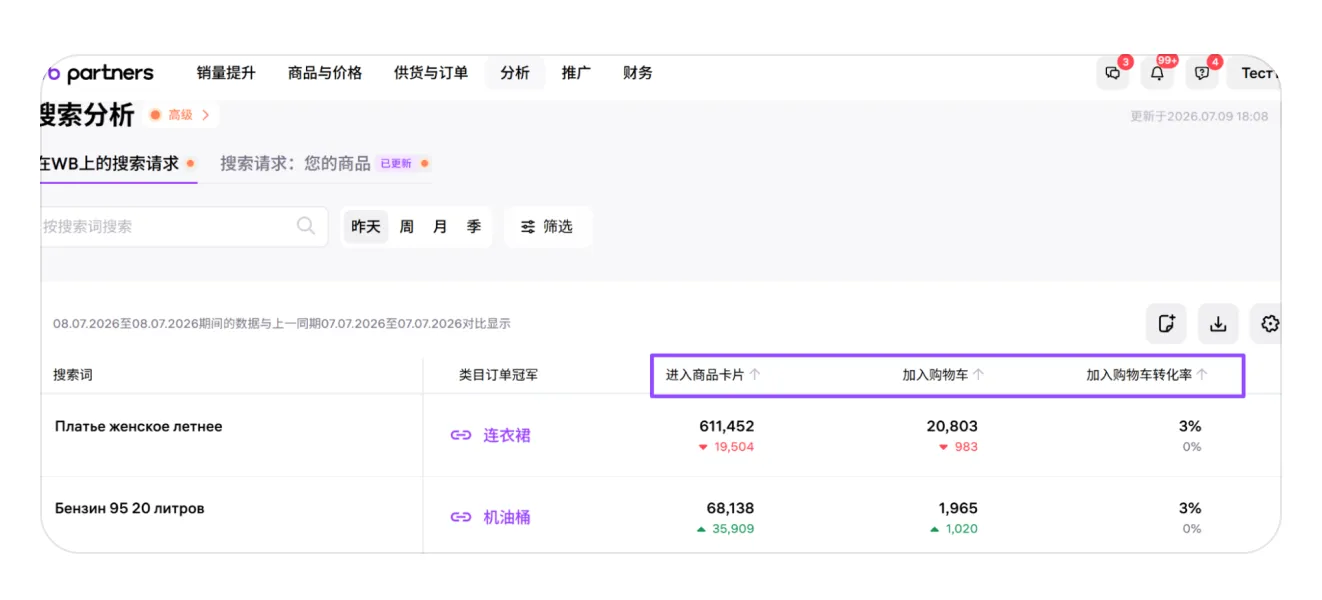Open the help question icon with 4 badge
This screenshot has width=1322, height=600.
[1202, 73]
